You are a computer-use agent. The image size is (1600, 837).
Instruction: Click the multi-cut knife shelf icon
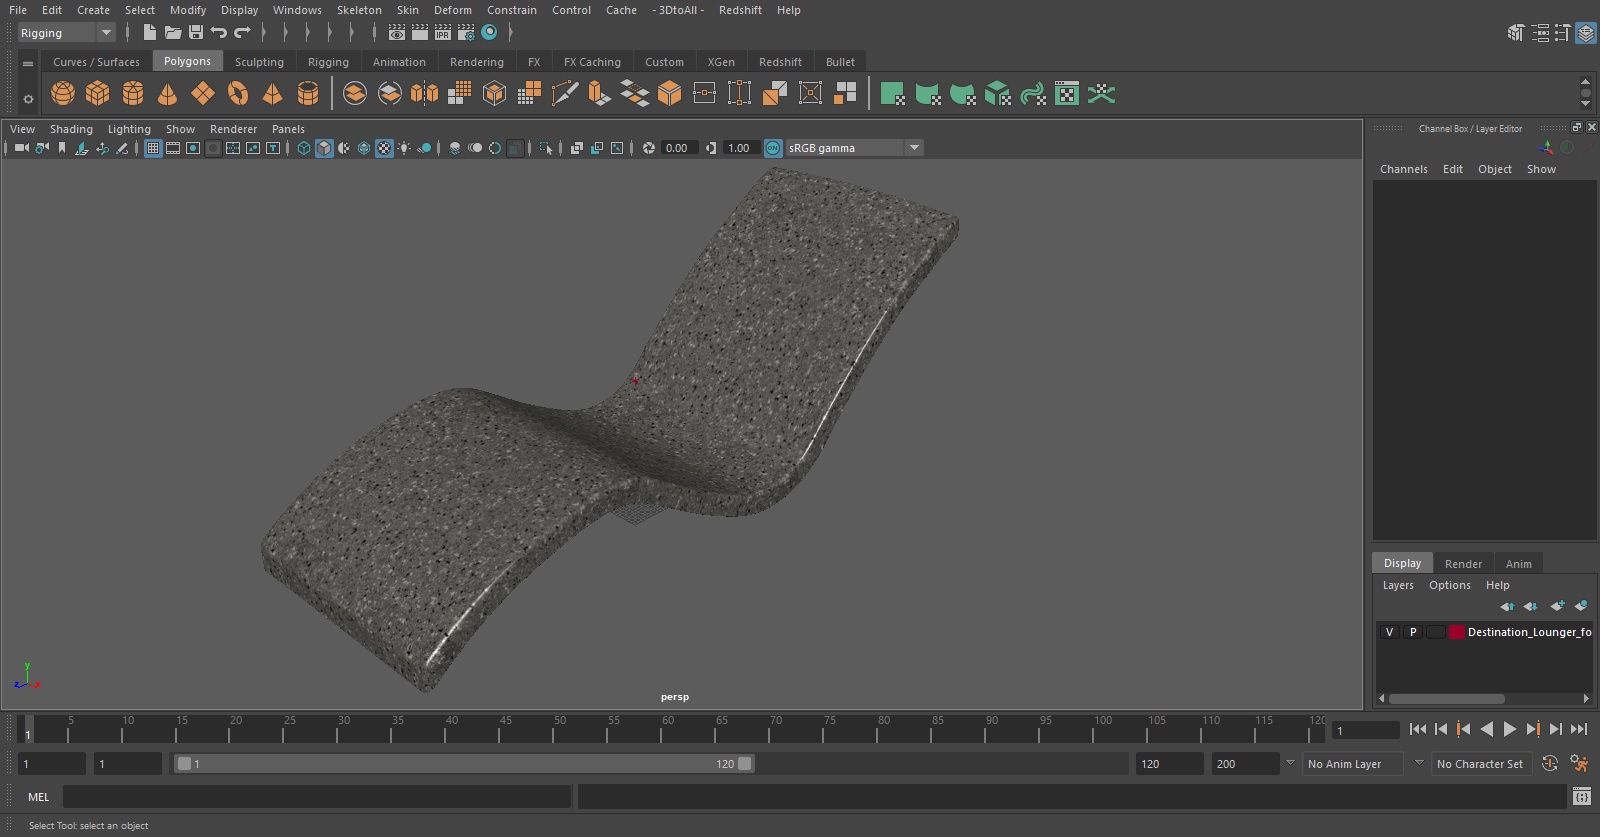pos(565,94)
